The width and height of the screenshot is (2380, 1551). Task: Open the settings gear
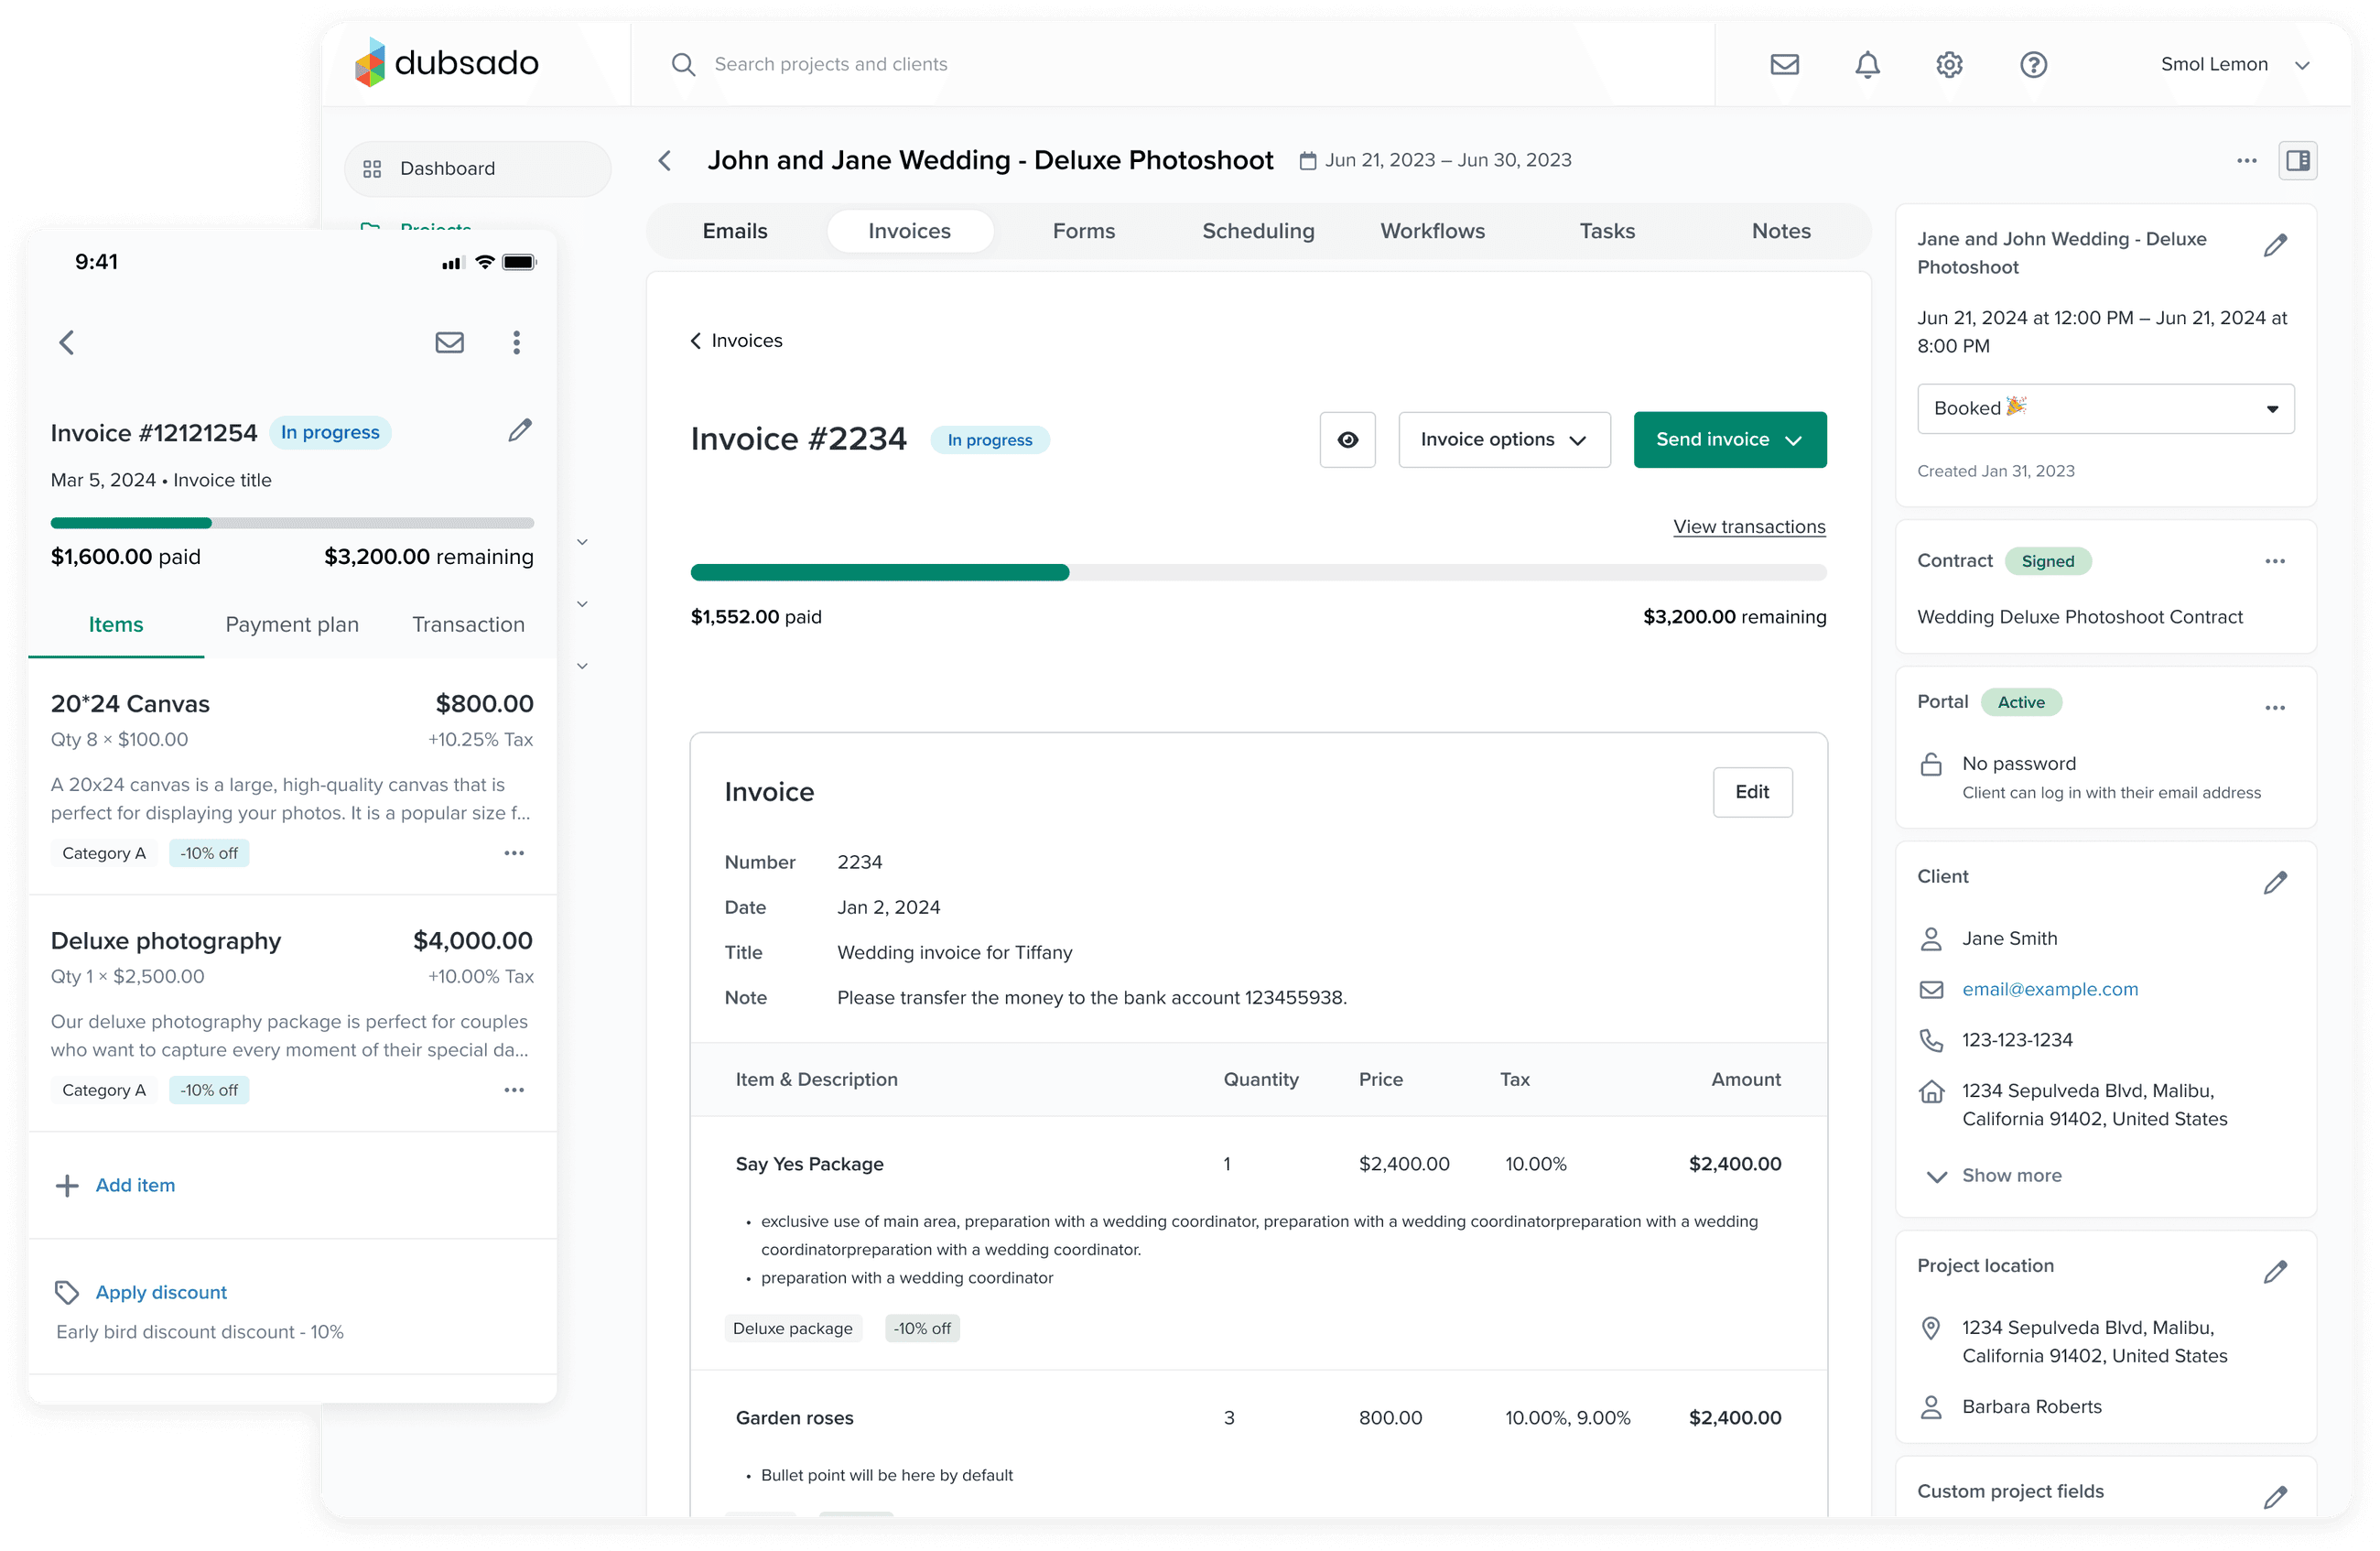tap(1948, 64)
